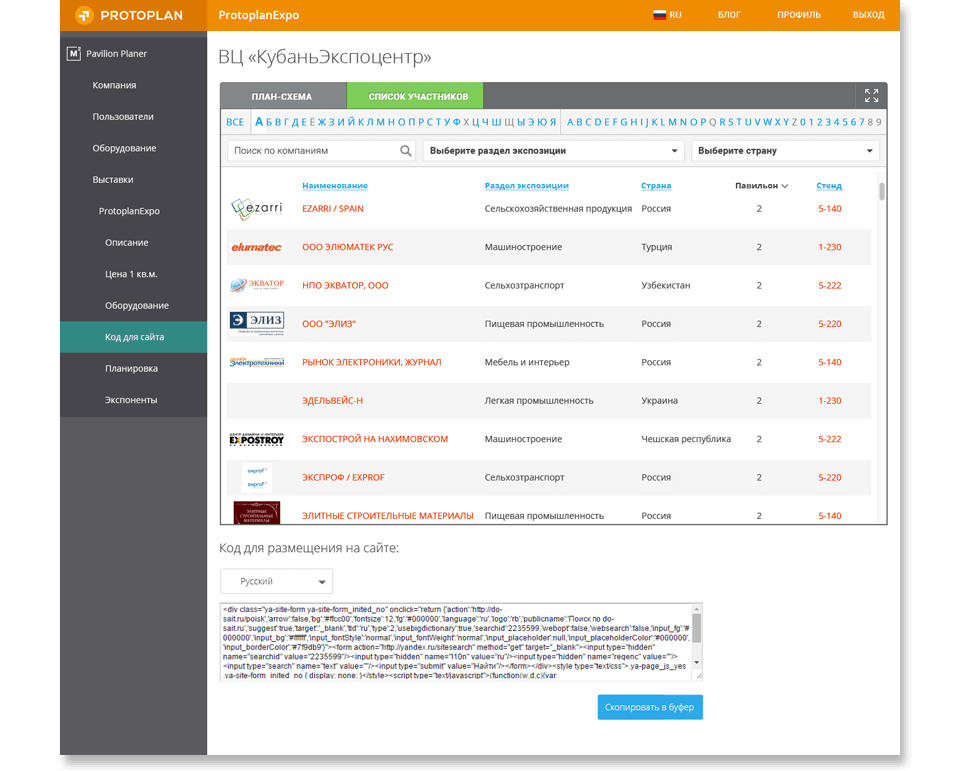Open the Русский language dropdown
This screenshot has width=960, height=771.
(x=277, y=581)
